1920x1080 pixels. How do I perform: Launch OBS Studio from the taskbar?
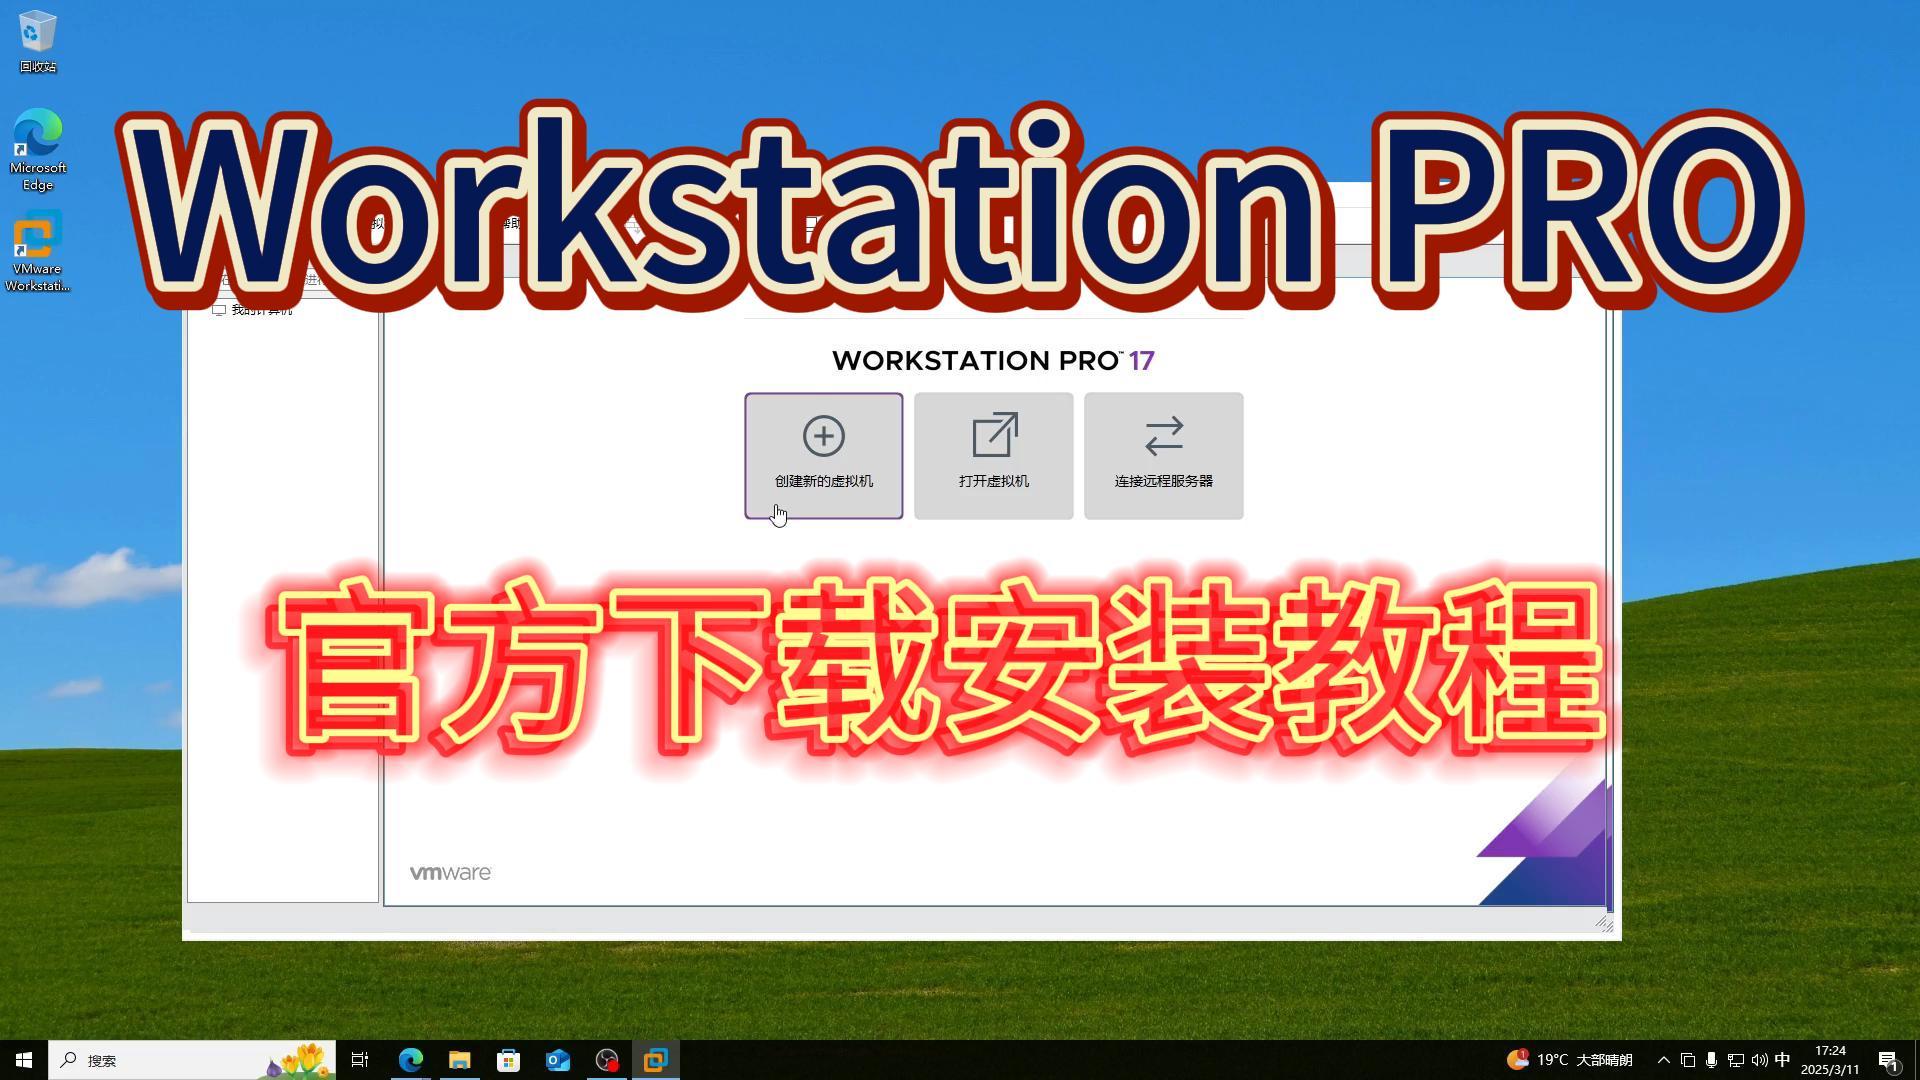(x=607, y=1060)
